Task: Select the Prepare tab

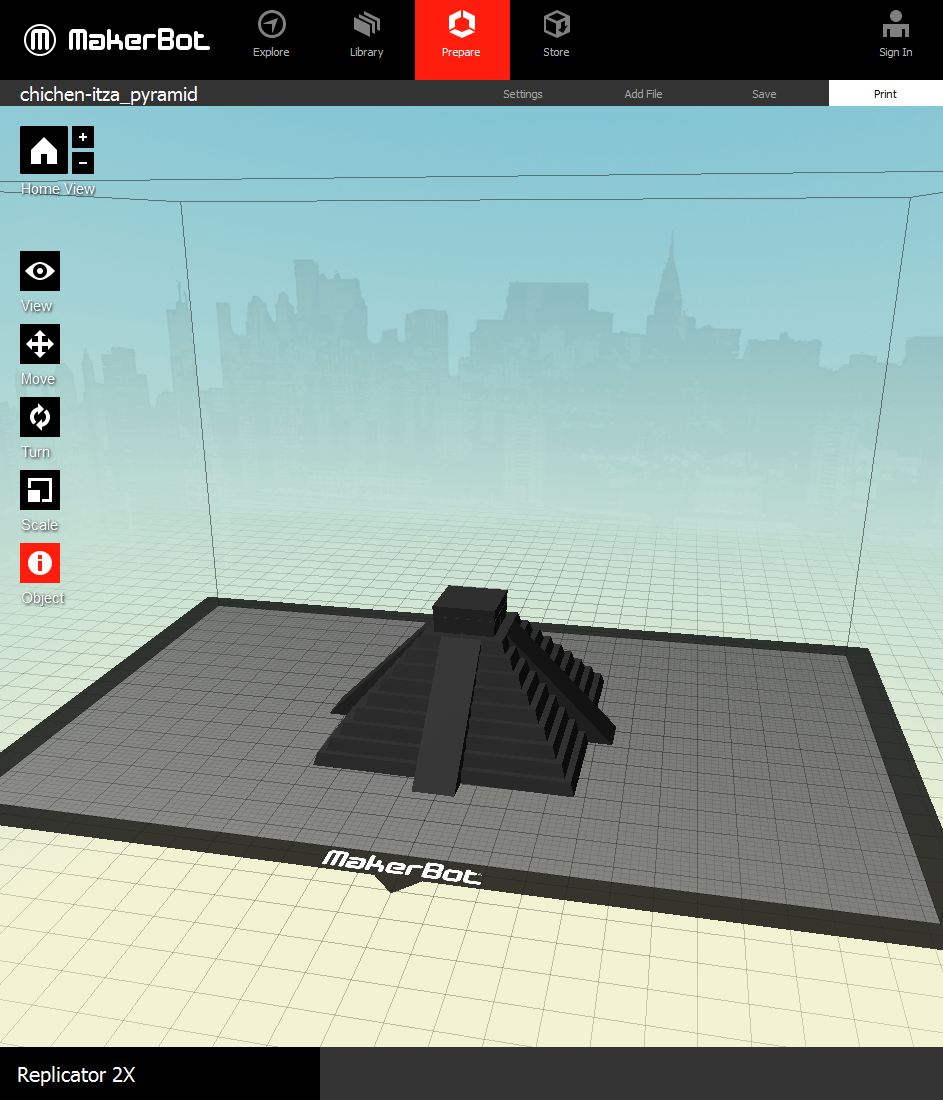Action: [461, 35]
